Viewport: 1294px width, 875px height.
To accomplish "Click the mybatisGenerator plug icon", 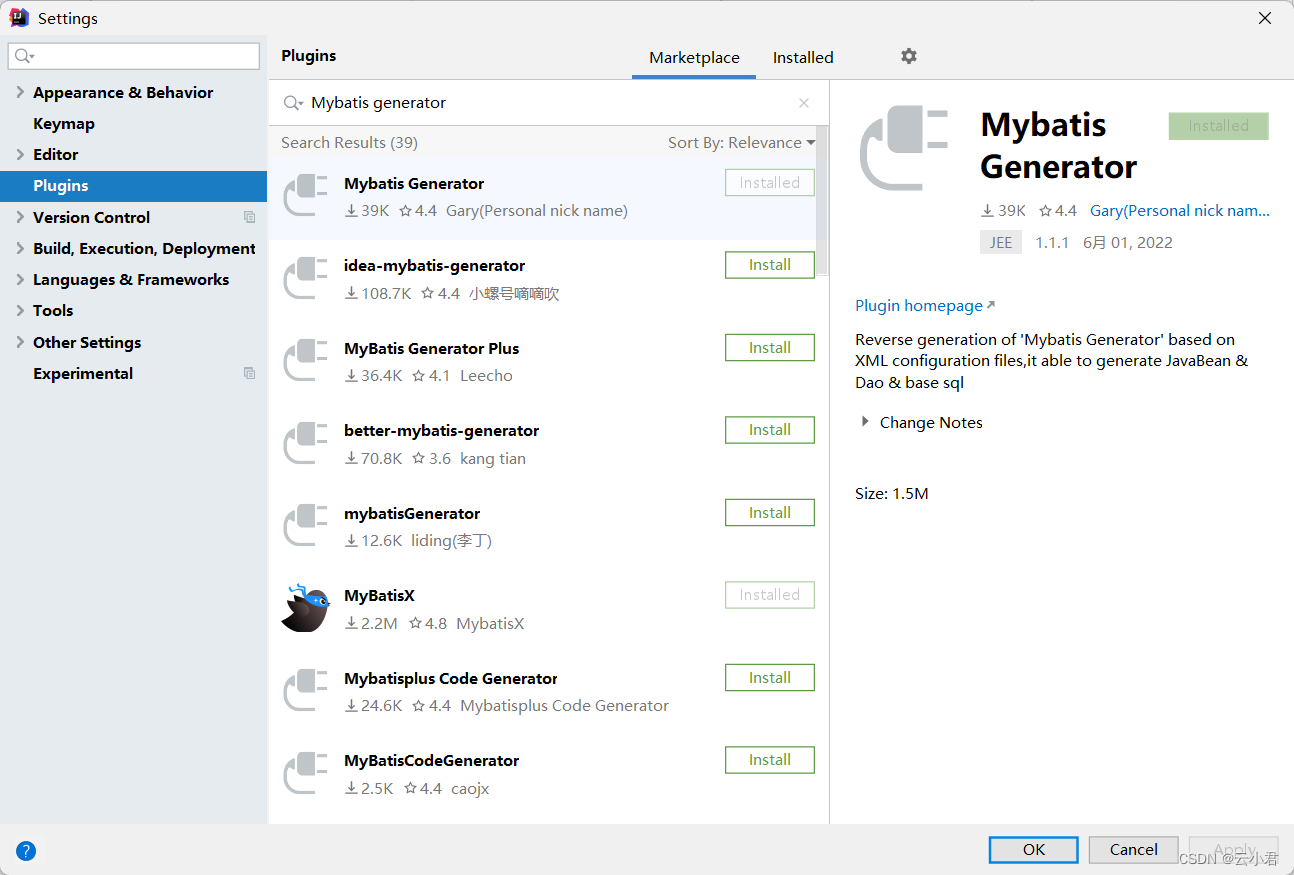I will tap(305, 526).
